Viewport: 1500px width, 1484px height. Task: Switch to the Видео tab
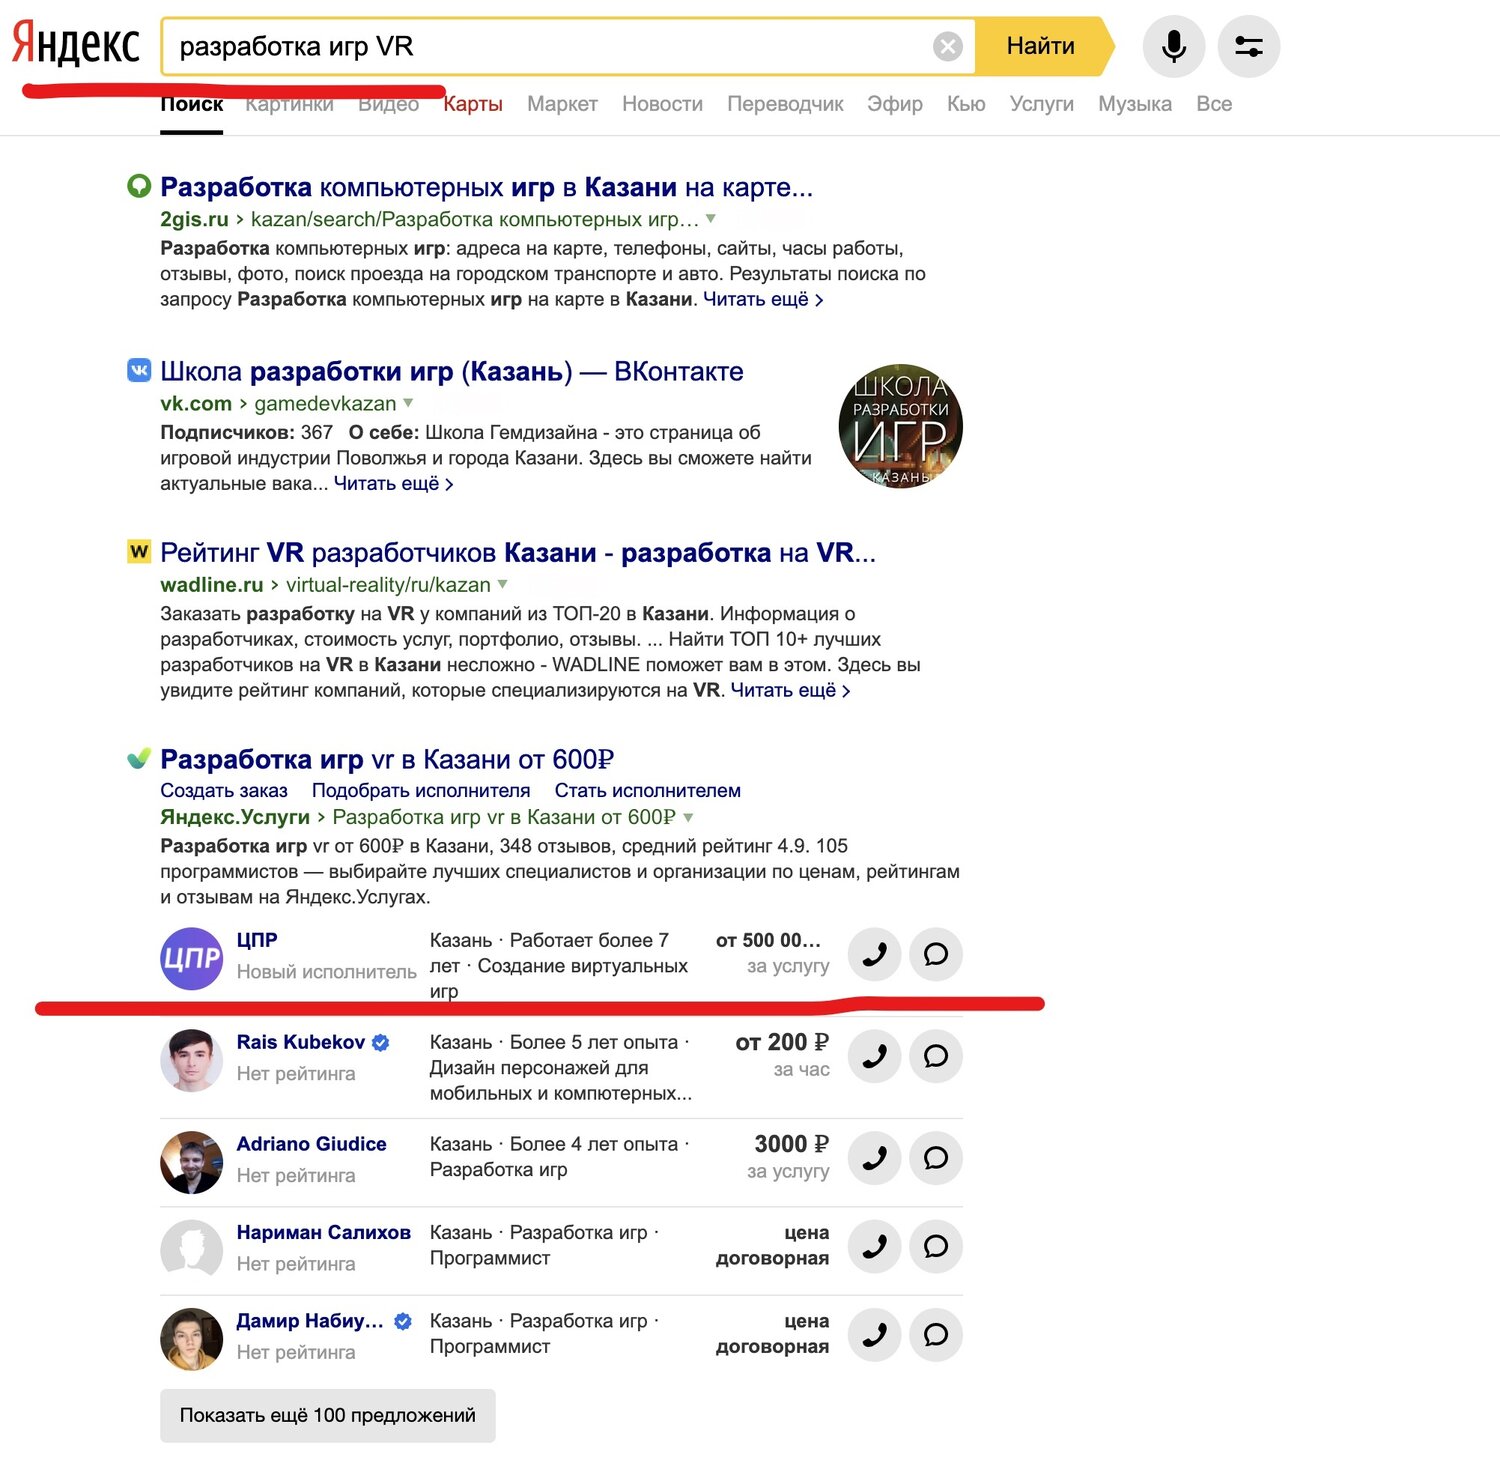click(x=389, y=104)
